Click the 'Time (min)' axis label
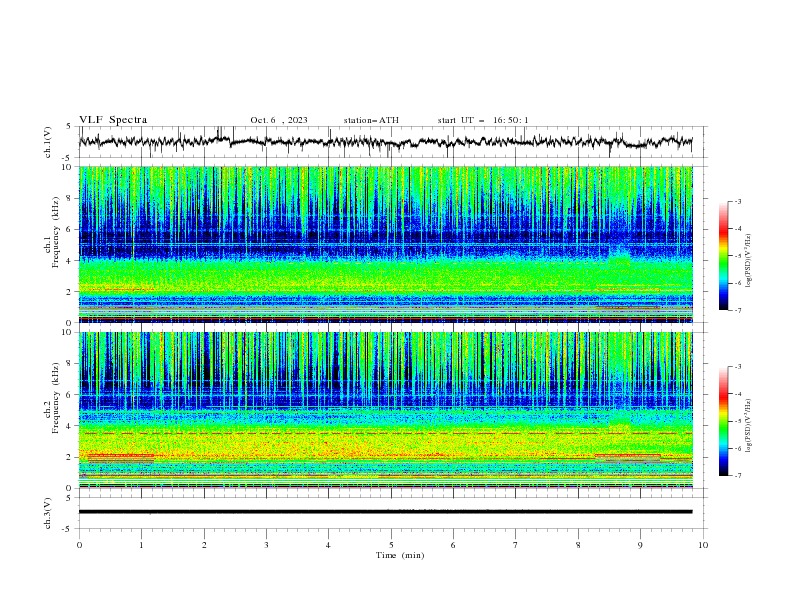Image resolution: width=792 pixels, height=612 pixels. click(400, 555)
